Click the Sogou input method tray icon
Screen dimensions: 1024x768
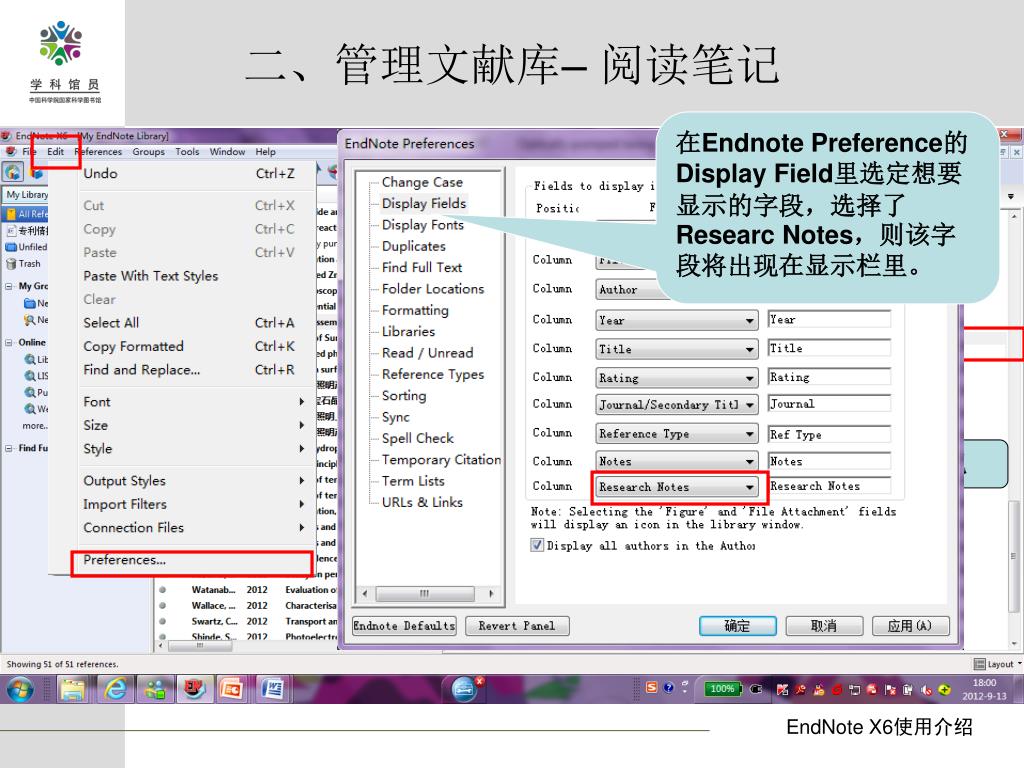[651, 688]
